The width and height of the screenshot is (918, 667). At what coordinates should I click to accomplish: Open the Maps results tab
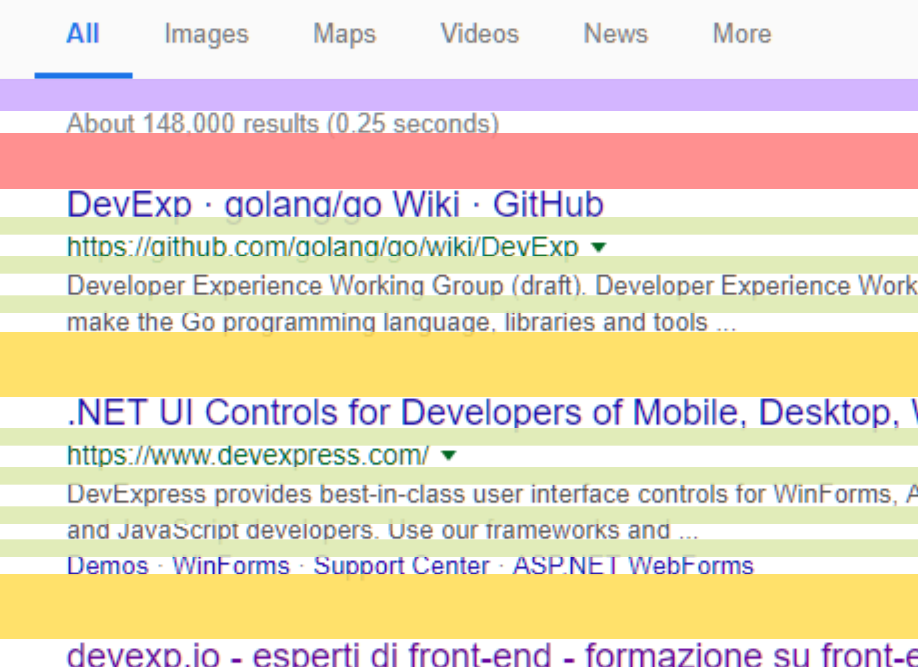click(x=344, y=34)
